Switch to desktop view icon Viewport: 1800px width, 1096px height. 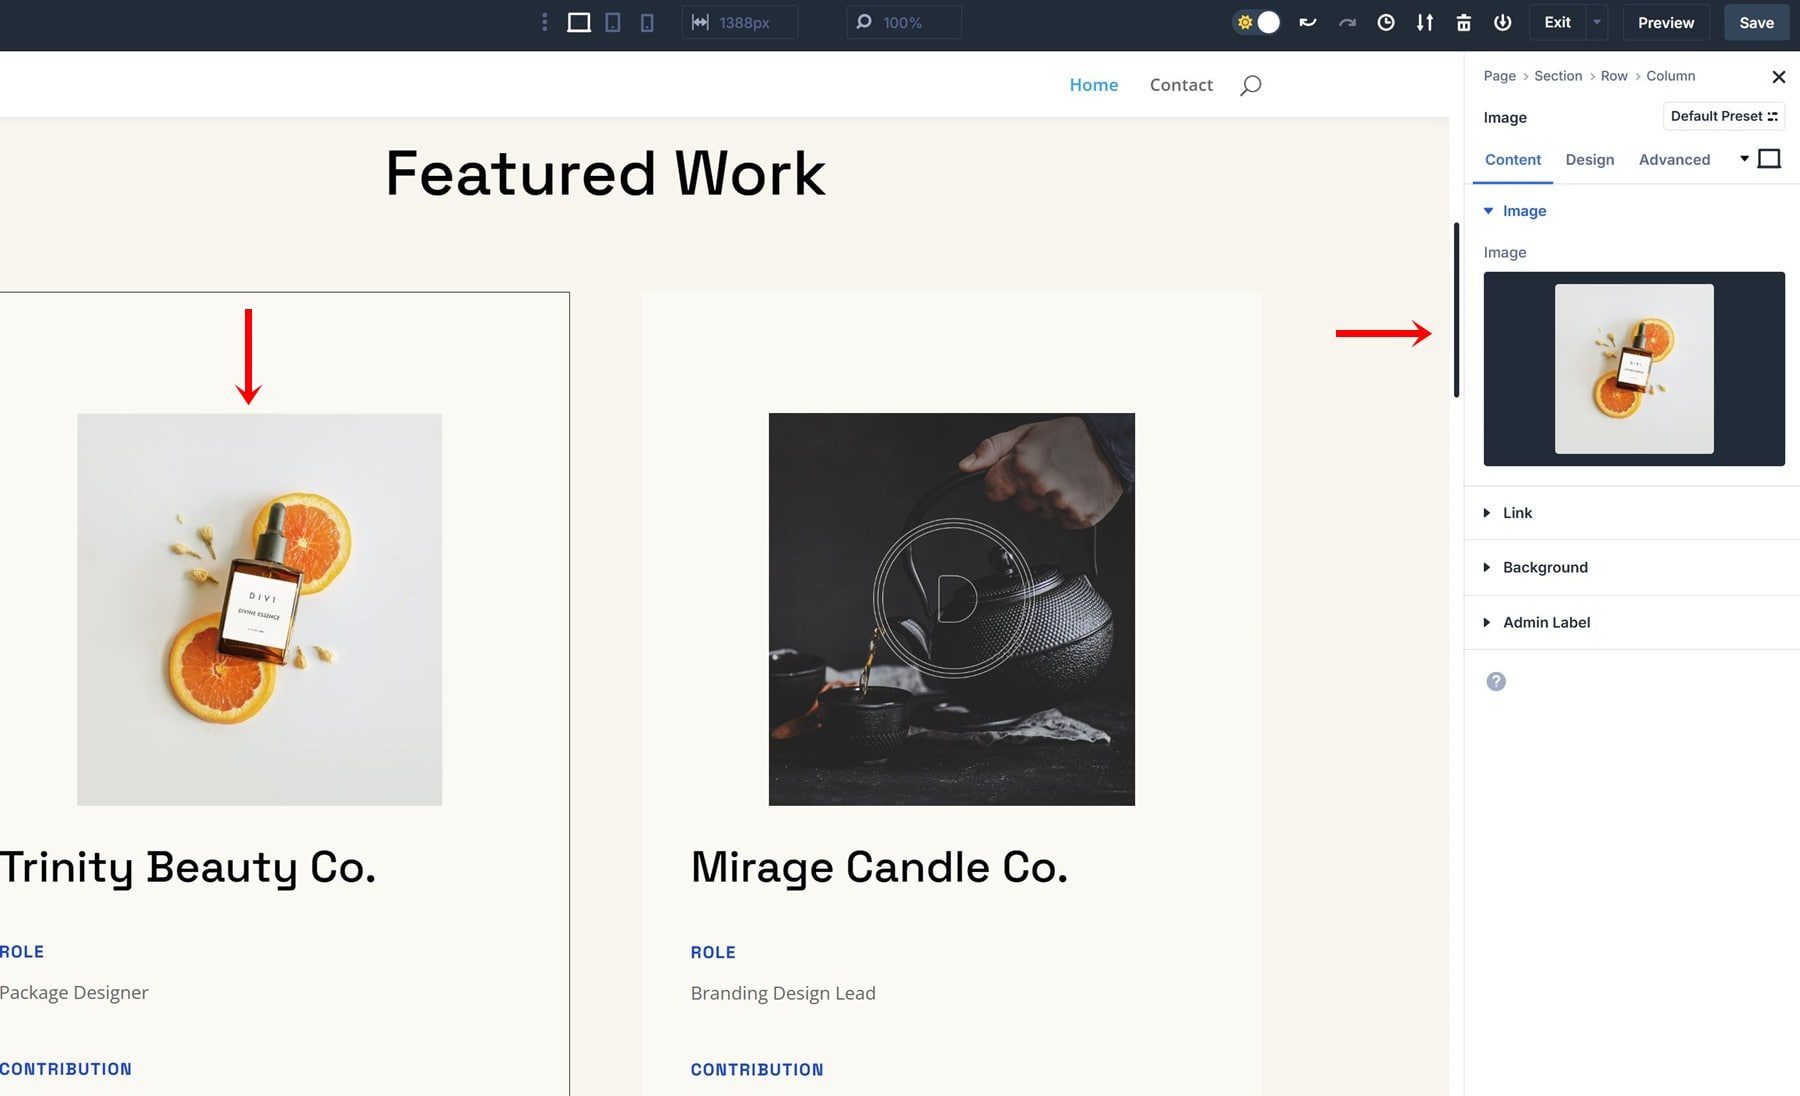point(578,22)
